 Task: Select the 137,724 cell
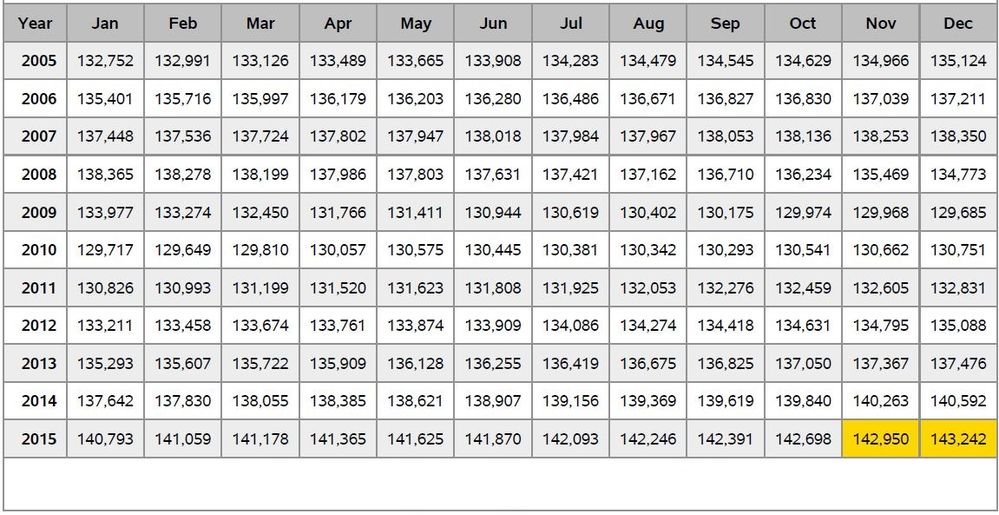pyautogui.click(x=260, y=137)
